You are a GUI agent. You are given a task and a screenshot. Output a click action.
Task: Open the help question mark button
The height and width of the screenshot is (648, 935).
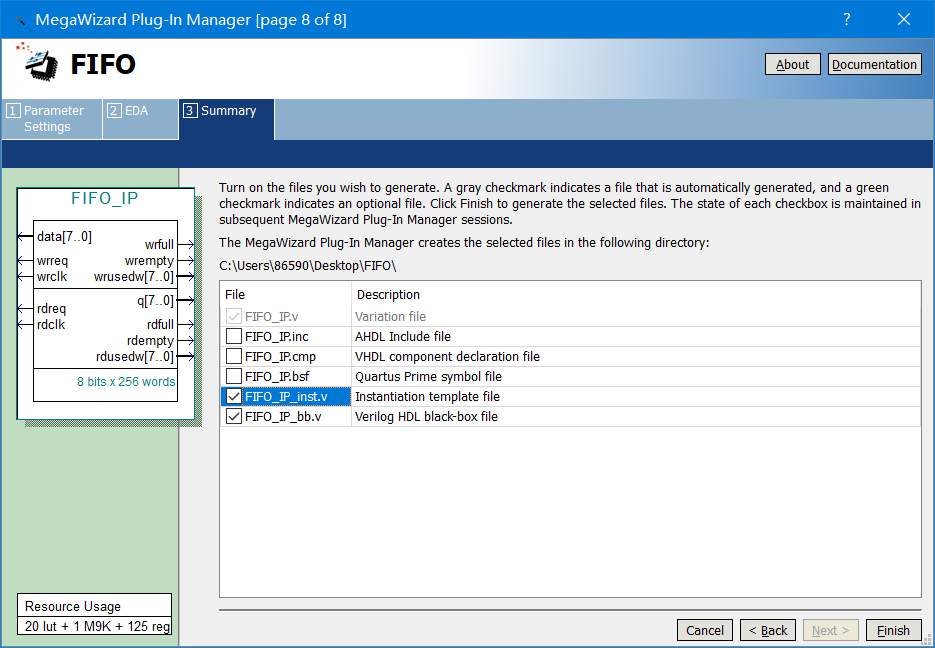846,19
